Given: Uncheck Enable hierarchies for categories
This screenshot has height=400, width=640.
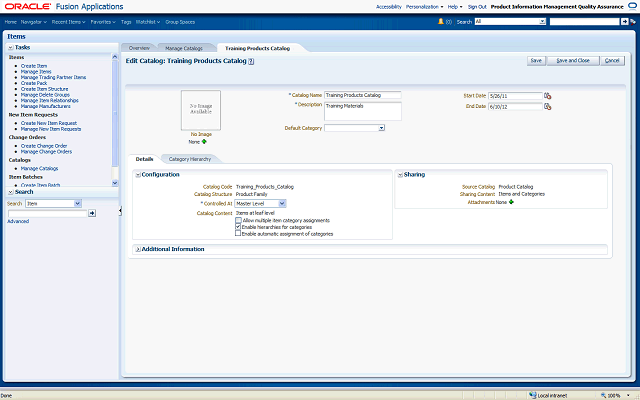Looking at the screenshot, I should pos(238,227).
